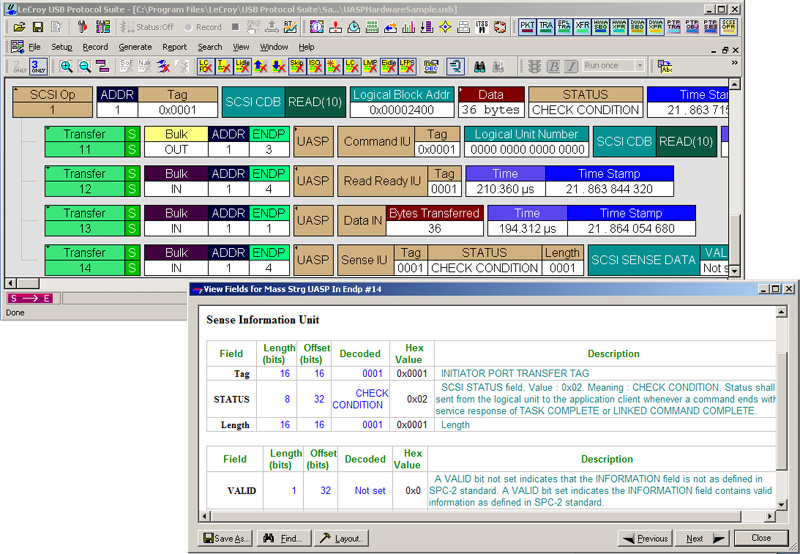Open the Report menu
Image resolution: width=800 pixels, height=554 pixels.
[174, 47]
